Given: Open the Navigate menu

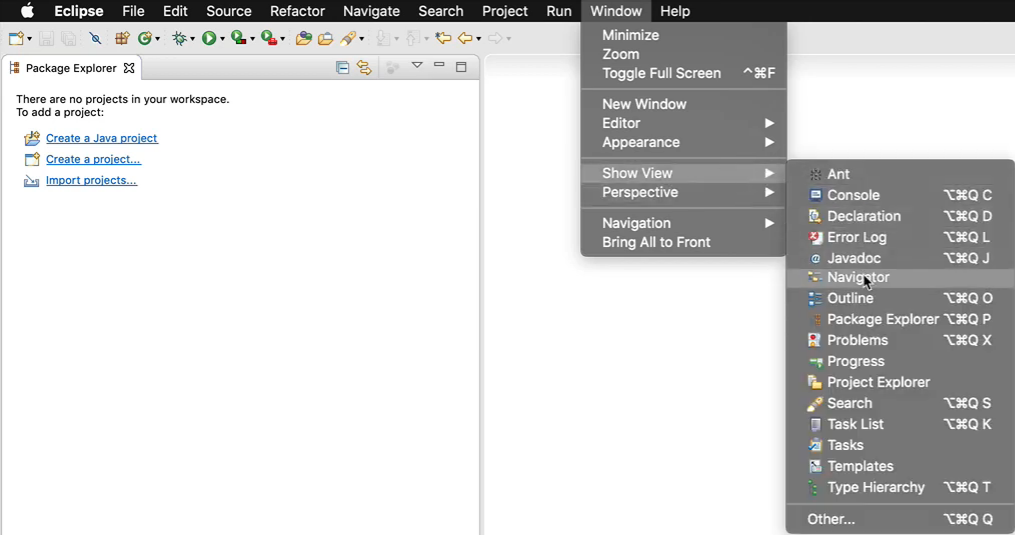Looking at the screenshot, I should (372, 11).
